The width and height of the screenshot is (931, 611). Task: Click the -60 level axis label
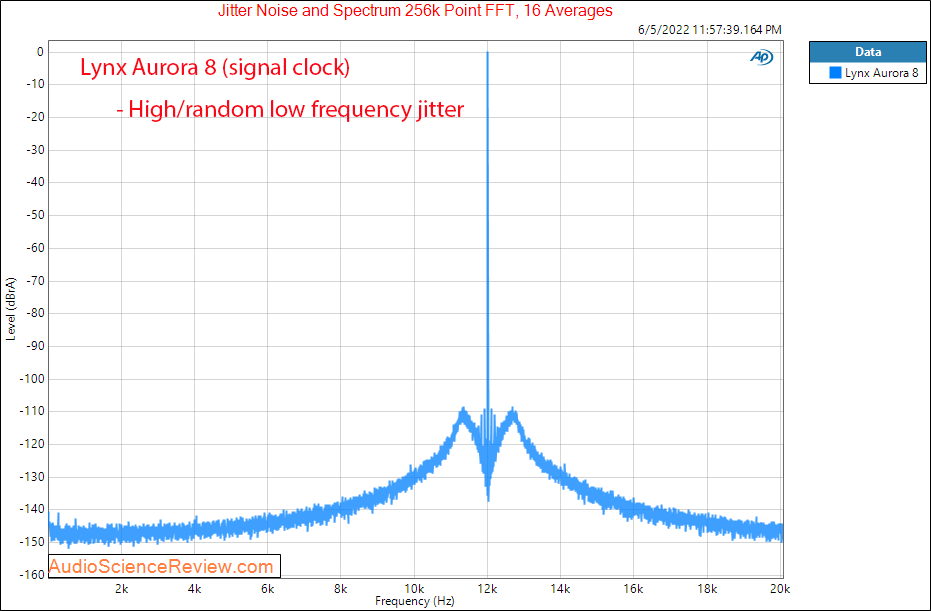click(35, 248)
